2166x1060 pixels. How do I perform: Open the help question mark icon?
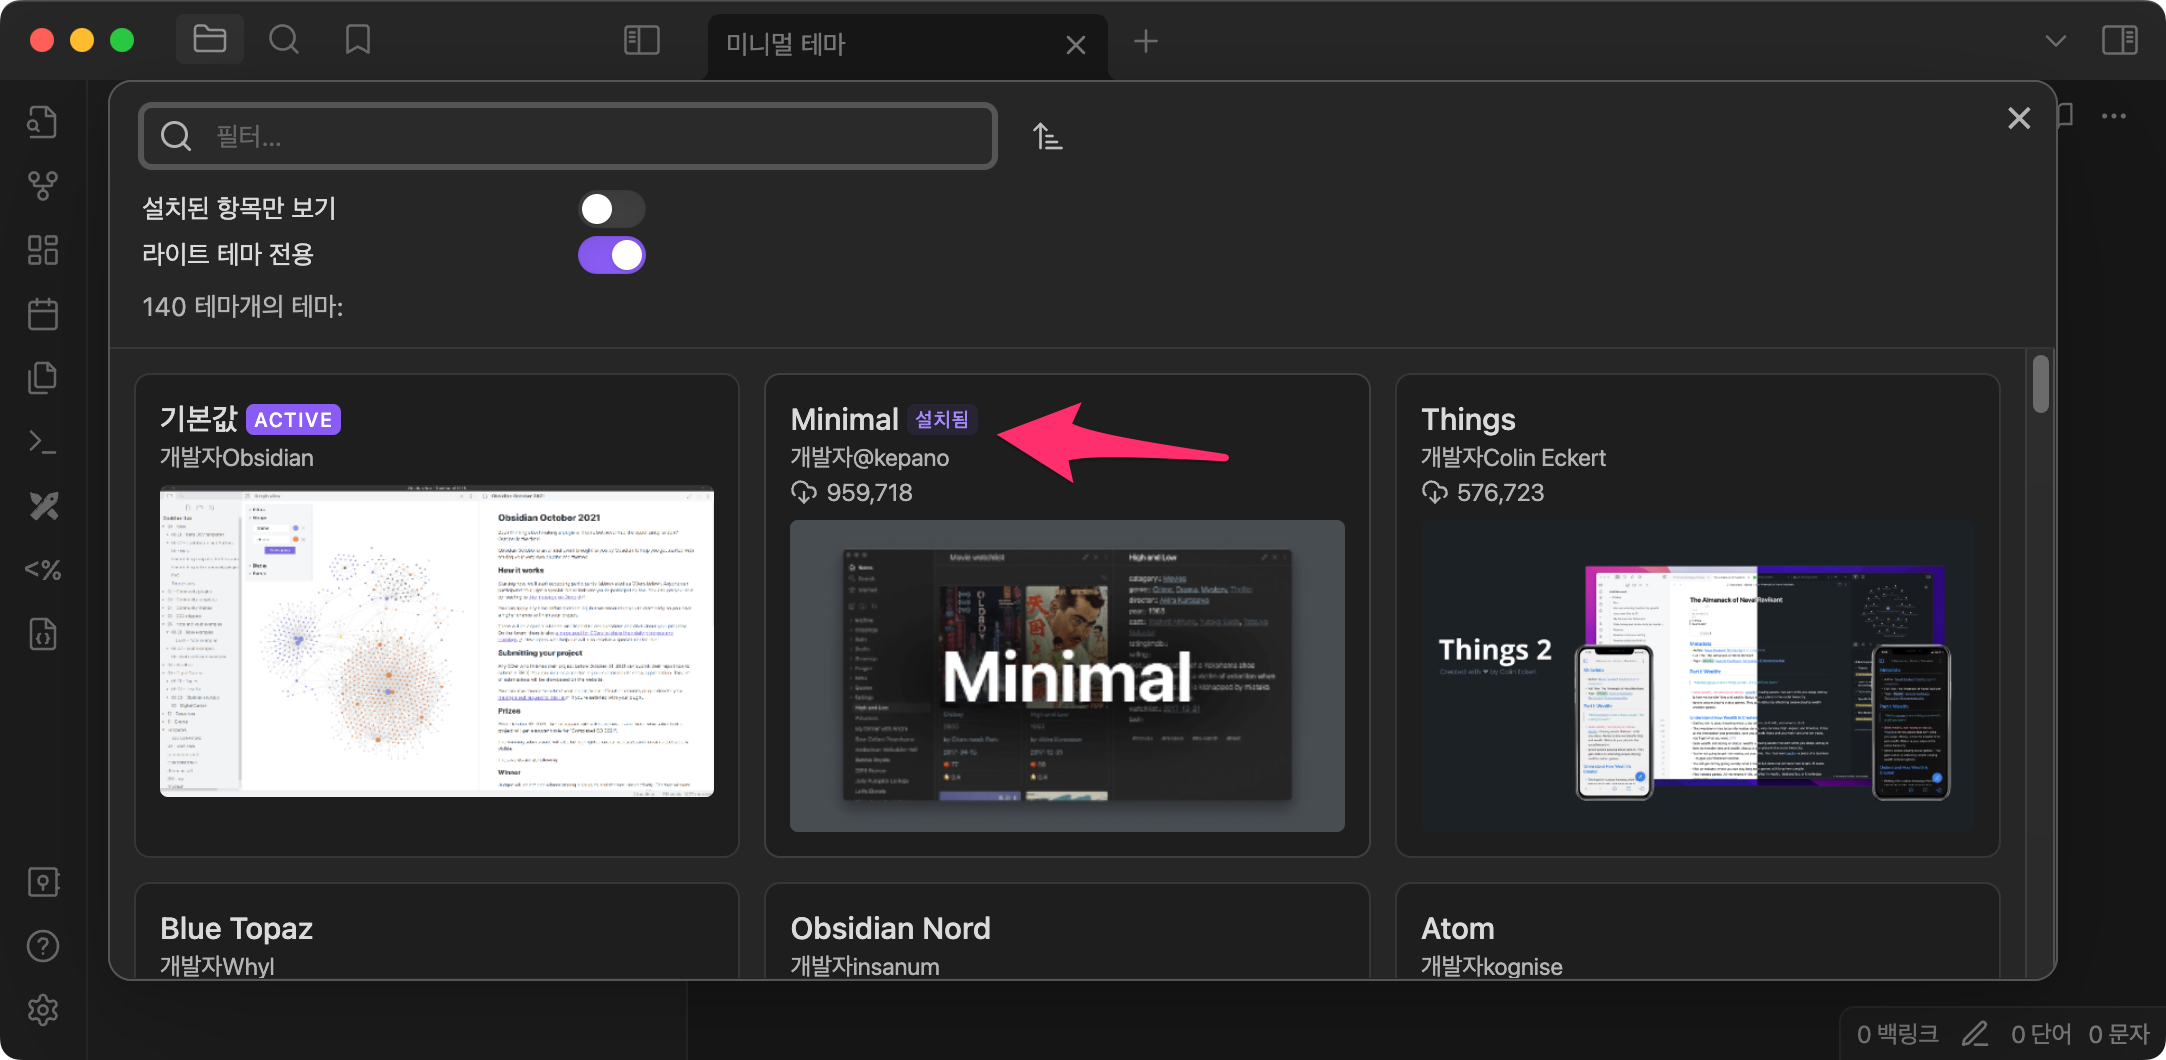coord(42,946)
